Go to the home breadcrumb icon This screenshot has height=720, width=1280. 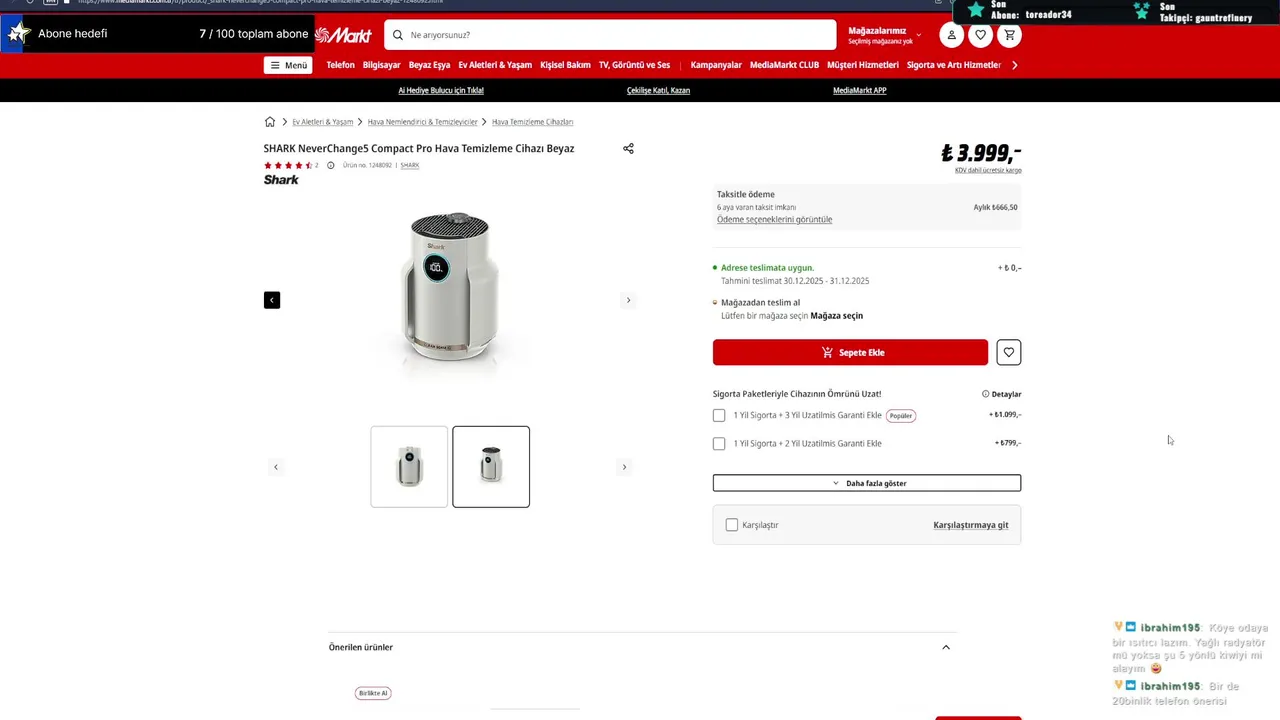coord(270,122)
